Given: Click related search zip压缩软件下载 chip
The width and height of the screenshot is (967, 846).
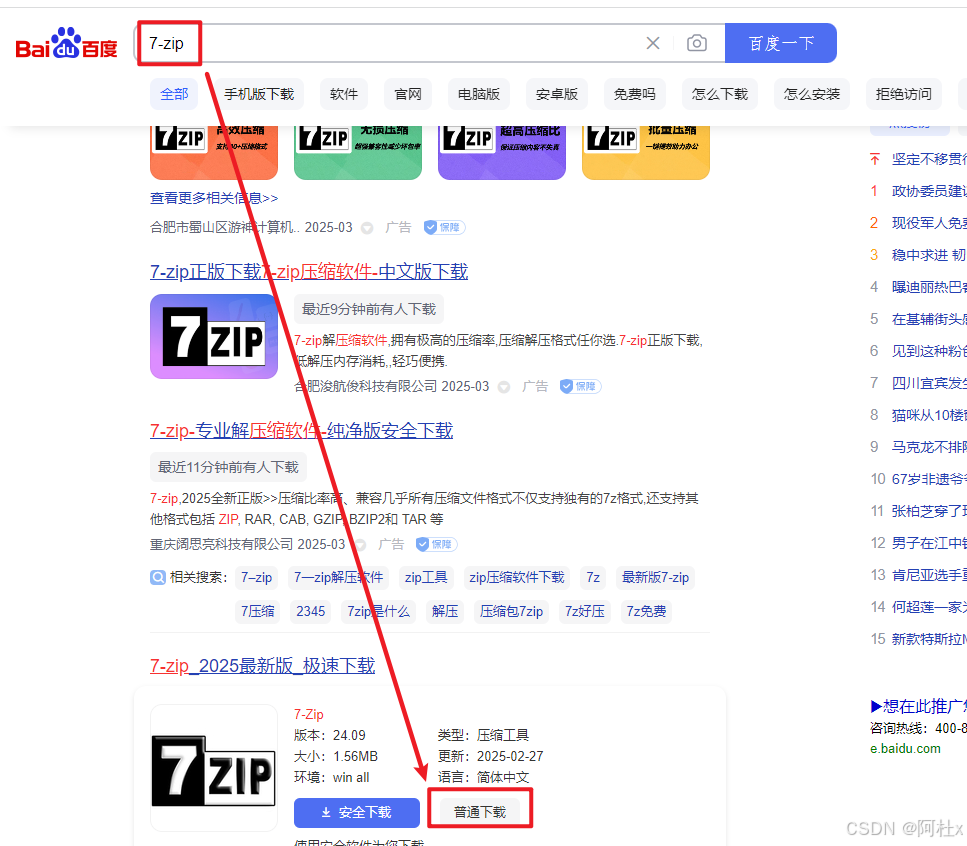Looking at the screenshot, I should point(517,578).
